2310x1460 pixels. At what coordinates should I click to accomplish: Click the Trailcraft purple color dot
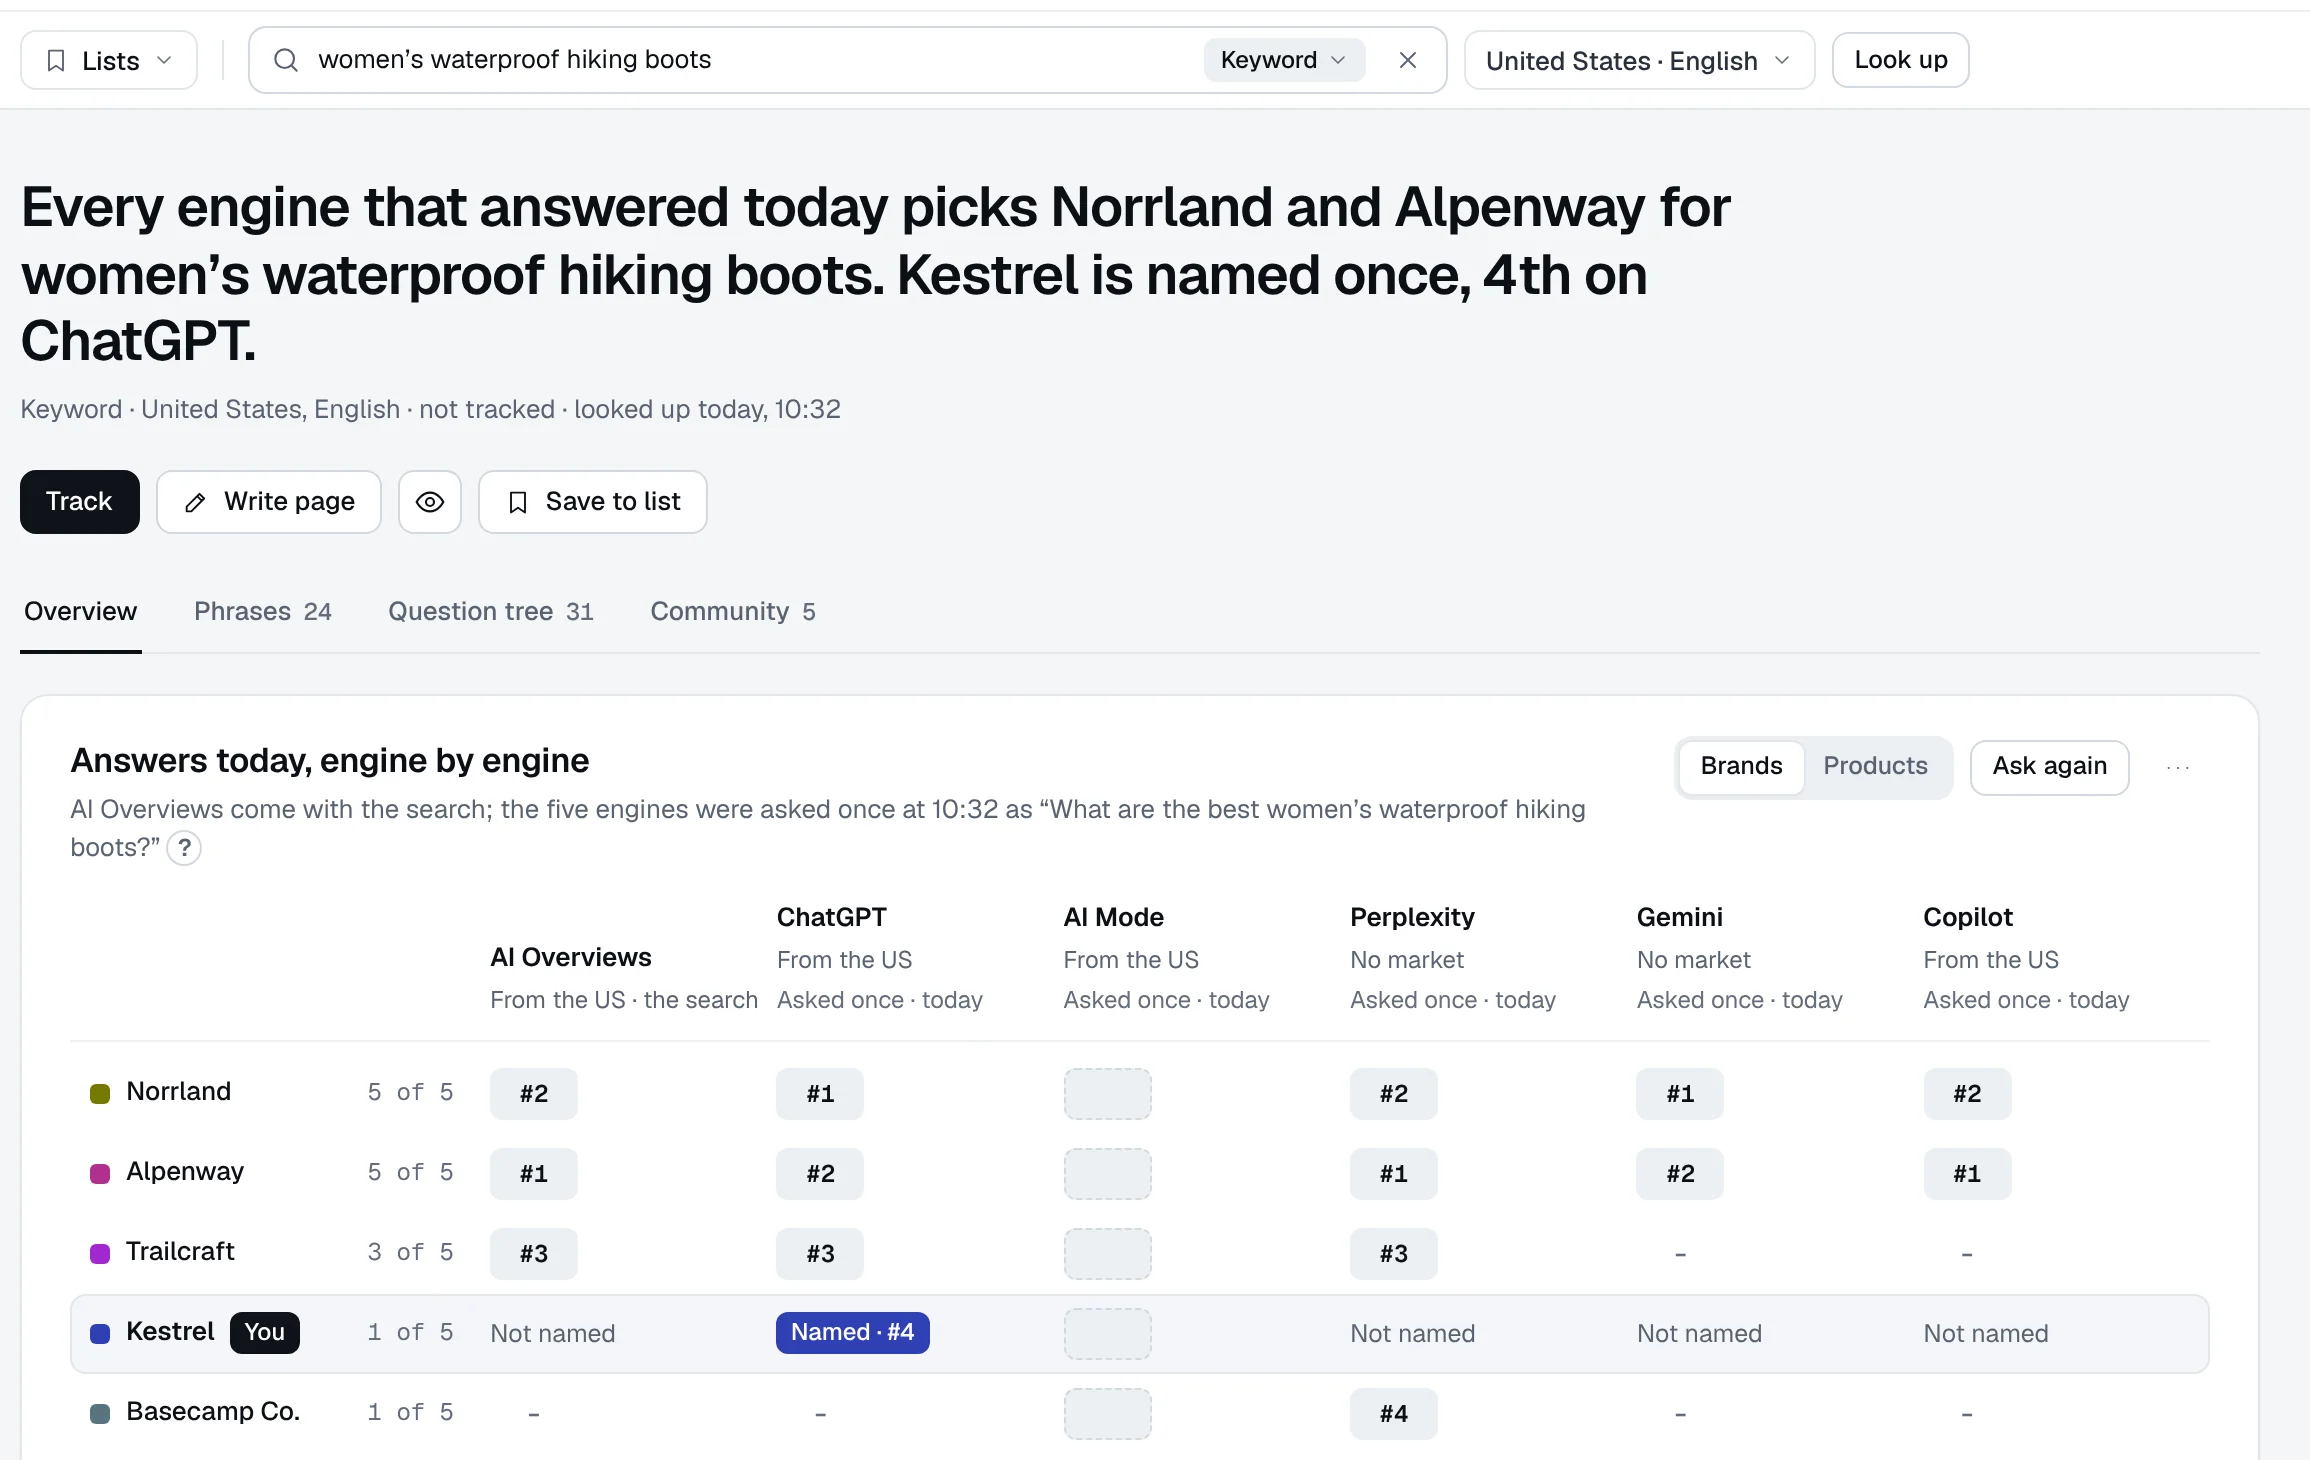point(100,1254)
